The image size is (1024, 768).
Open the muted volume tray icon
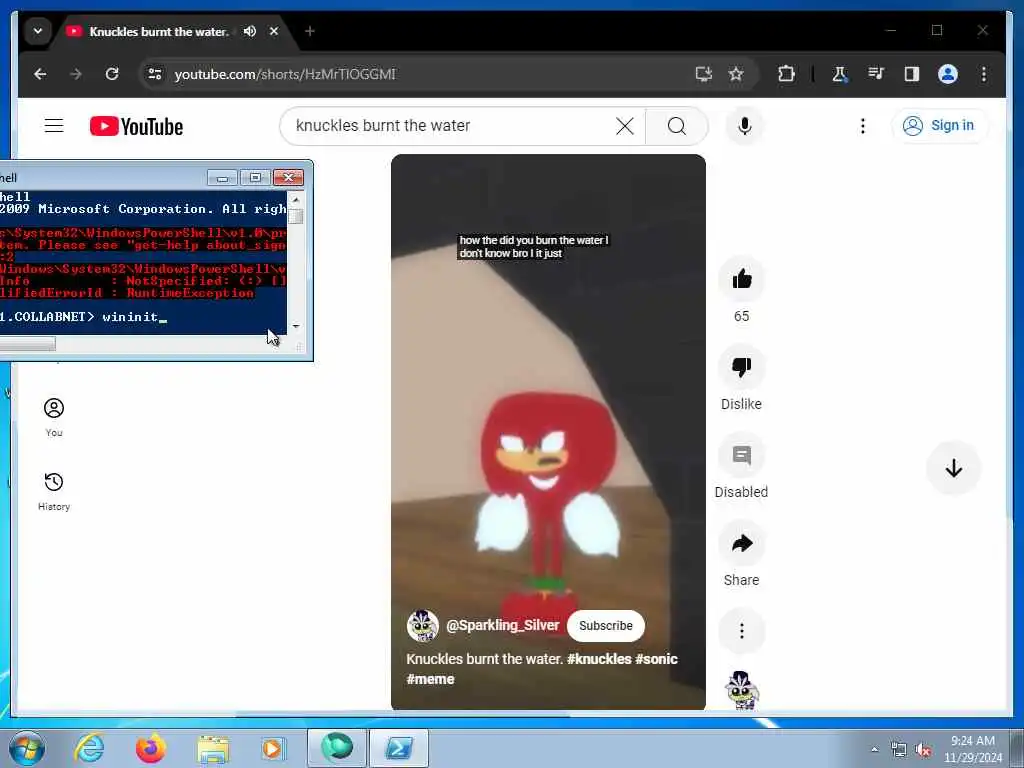click(x=923, y=750)
